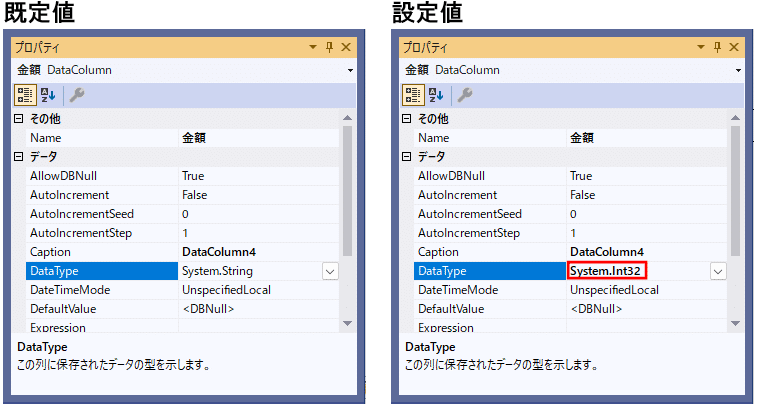This screenshot has width=758, height=407.
Task: Click Alphabetical sort icon in left 既定値 panel
Action: pos(48,95)
